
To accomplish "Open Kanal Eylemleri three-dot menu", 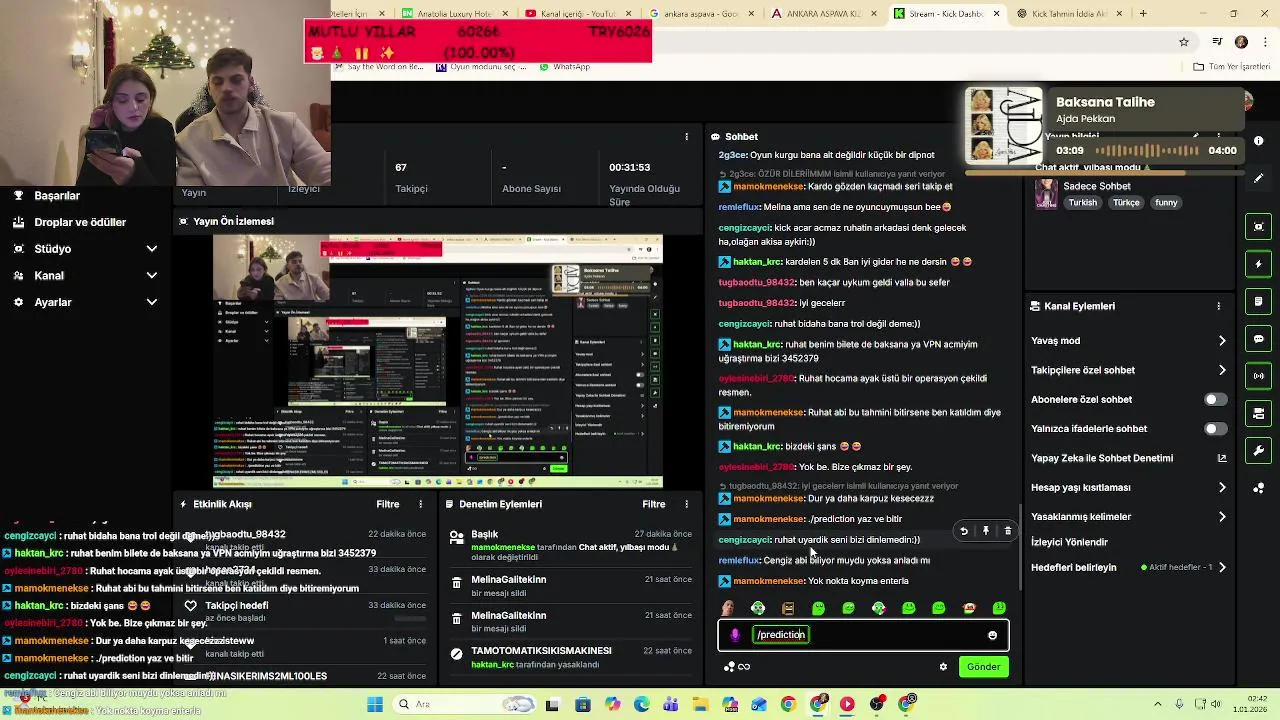I will [1218, 306].
